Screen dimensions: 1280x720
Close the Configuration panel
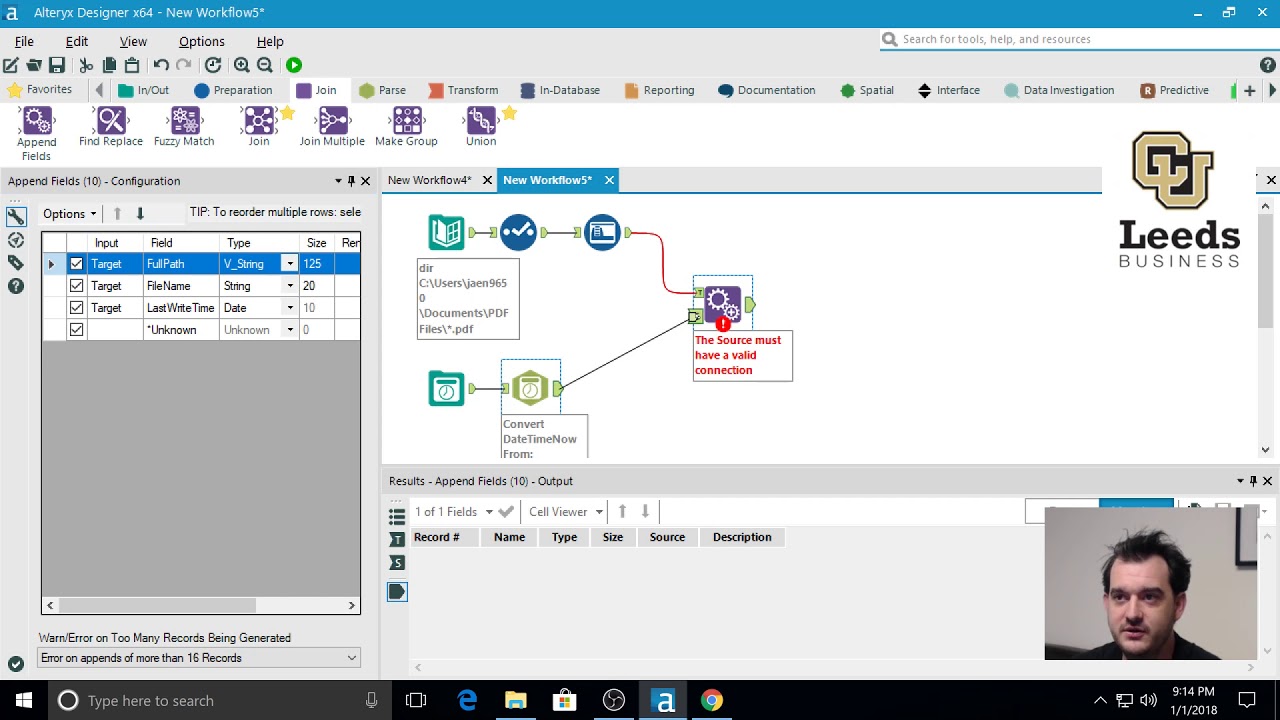(x=365, y=181)
